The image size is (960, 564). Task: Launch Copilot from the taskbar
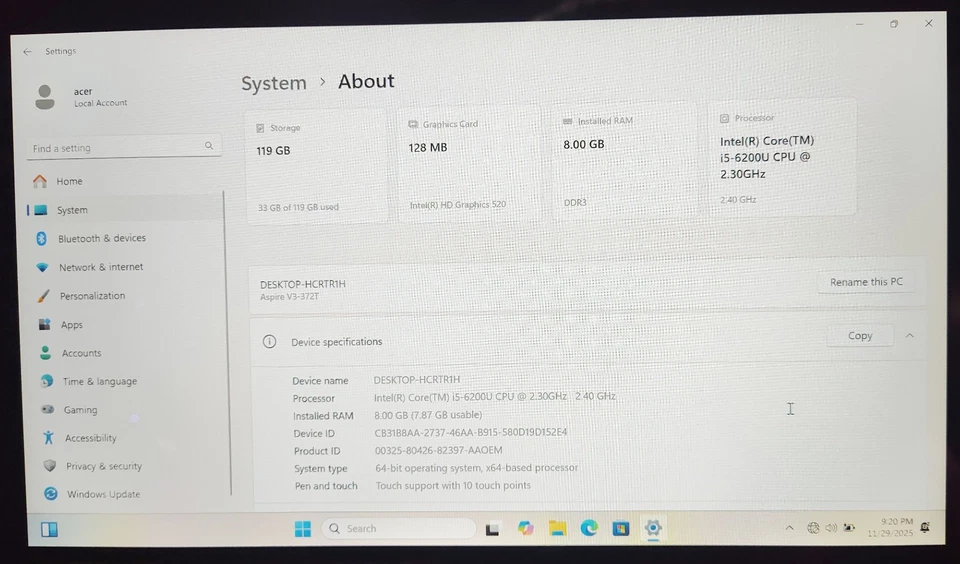tap(525, 528)
